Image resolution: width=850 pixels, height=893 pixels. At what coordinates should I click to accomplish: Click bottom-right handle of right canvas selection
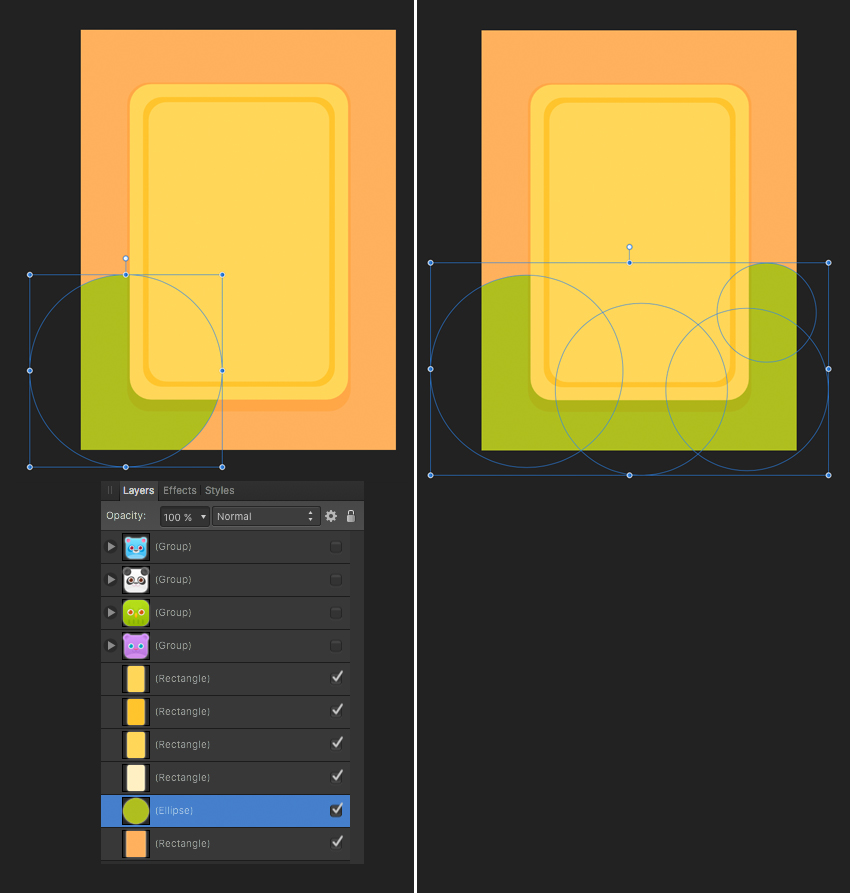click(x=828, y=475)
